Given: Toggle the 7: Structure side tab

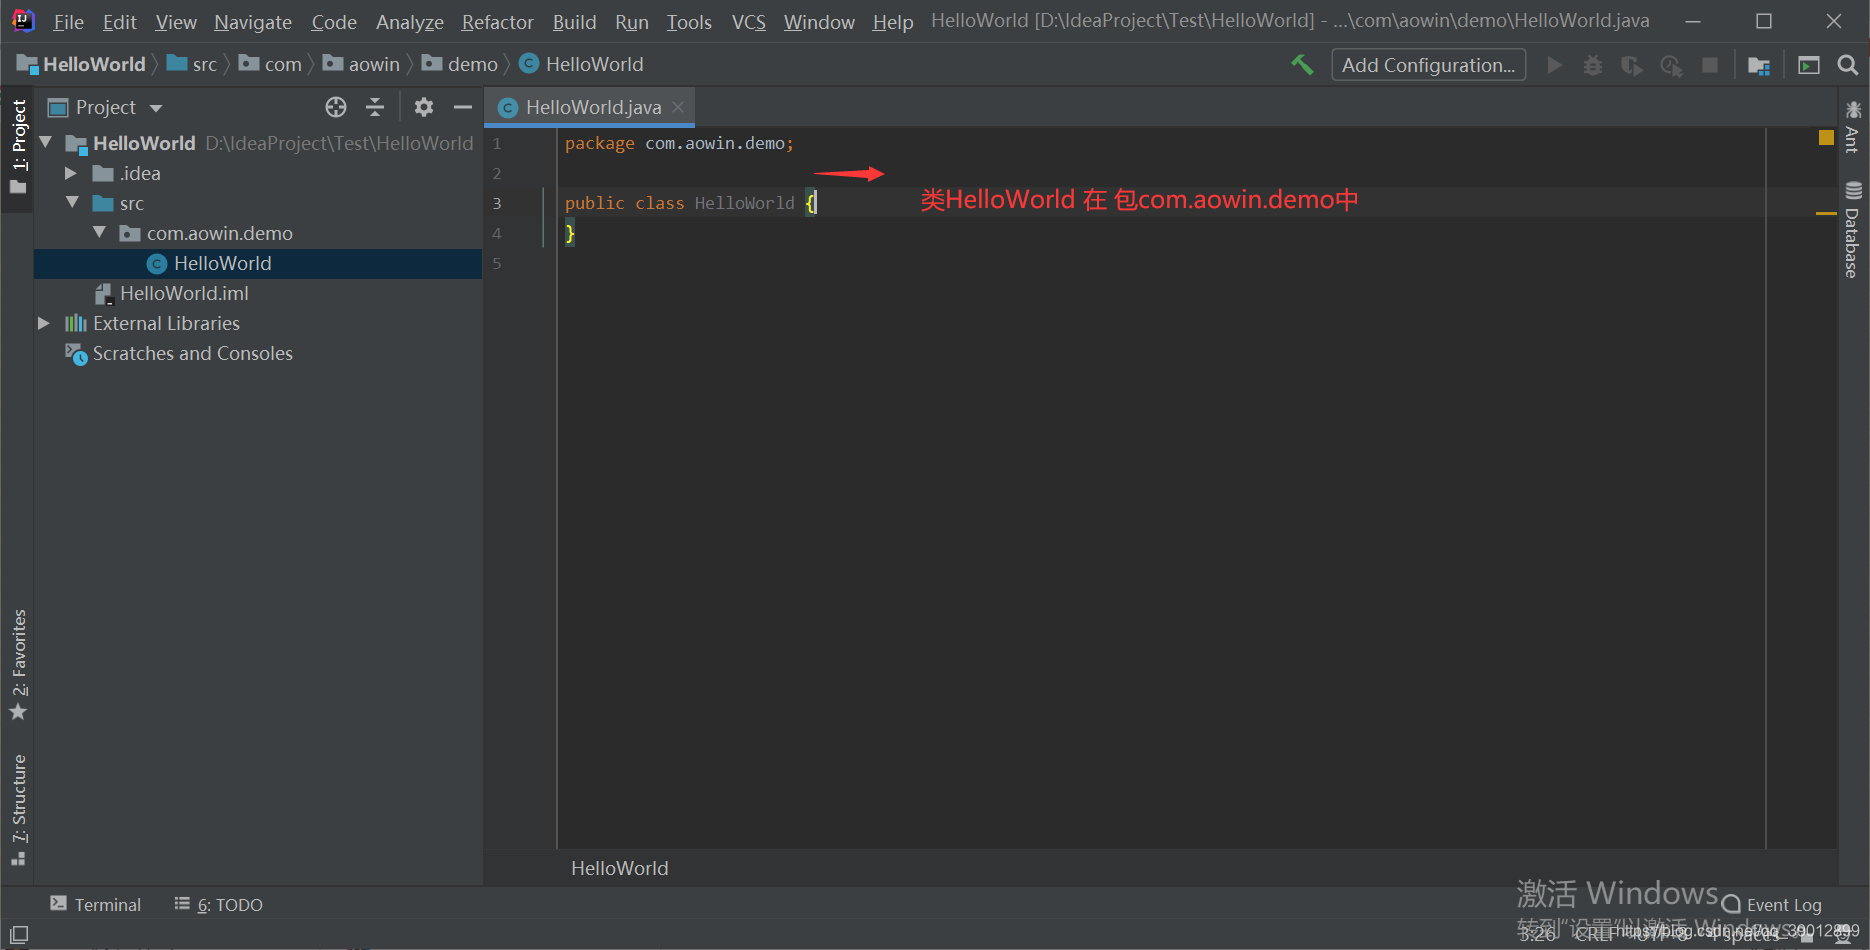Looking at the screenshot, I should click(x=18, y=809).
